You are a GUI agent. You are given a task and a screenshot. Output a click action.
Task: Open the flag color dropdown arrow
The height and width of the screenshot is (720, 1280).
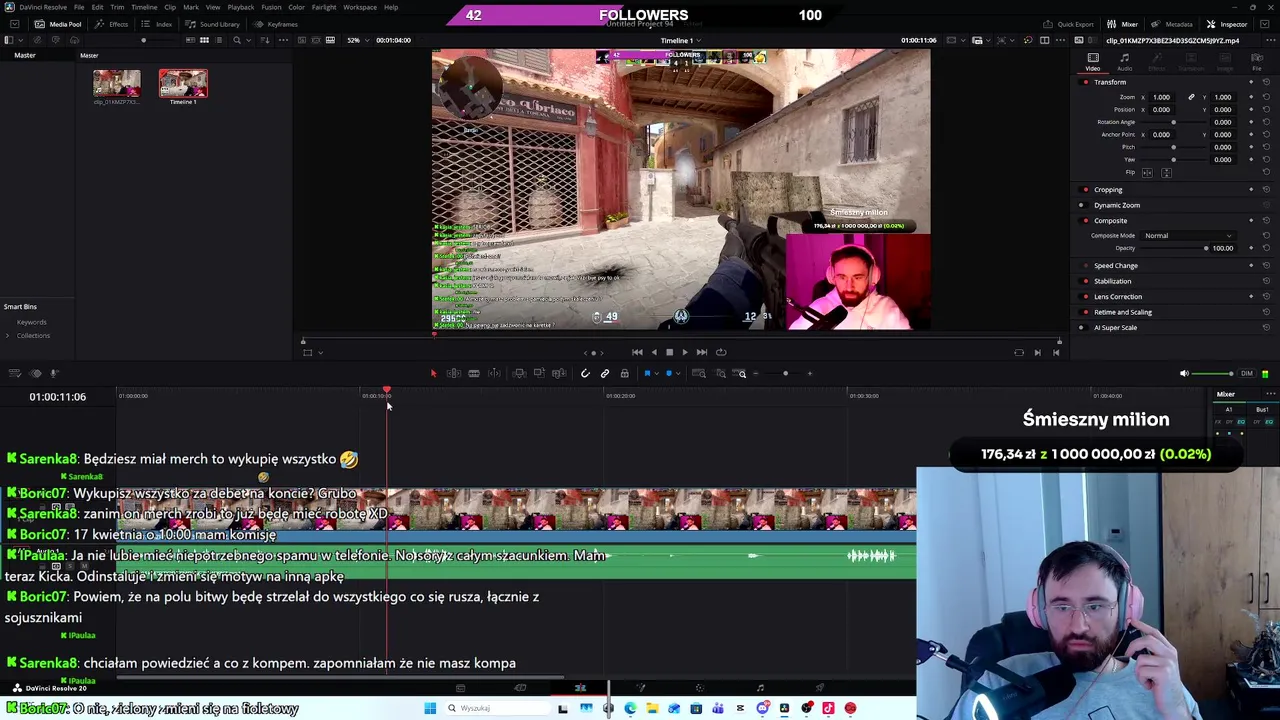coord(656,373)
